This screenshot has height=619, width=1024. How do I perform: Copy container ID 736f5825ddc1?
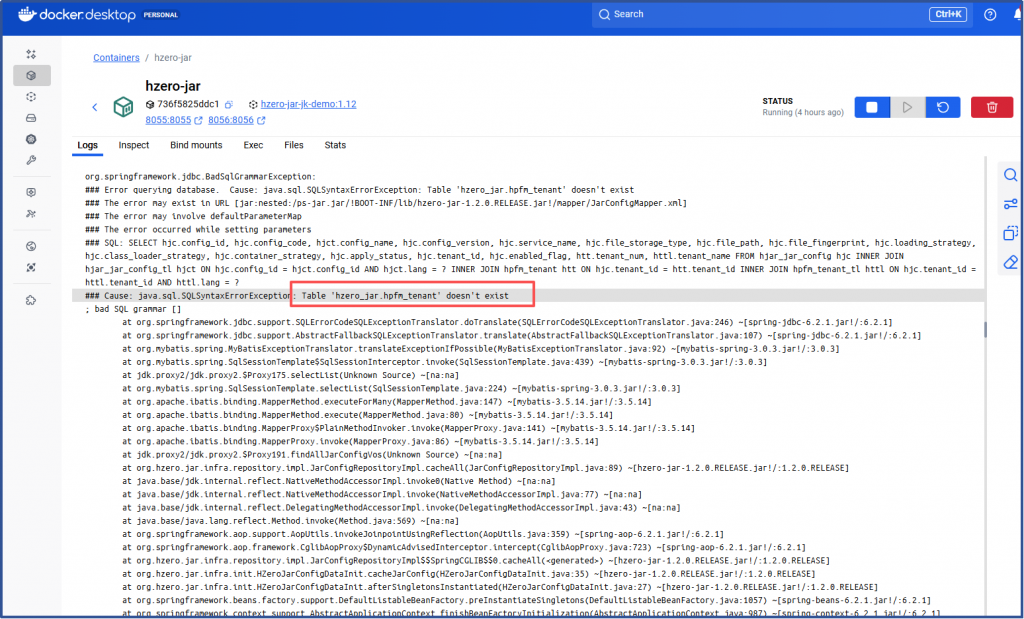(x=229, y=104)
